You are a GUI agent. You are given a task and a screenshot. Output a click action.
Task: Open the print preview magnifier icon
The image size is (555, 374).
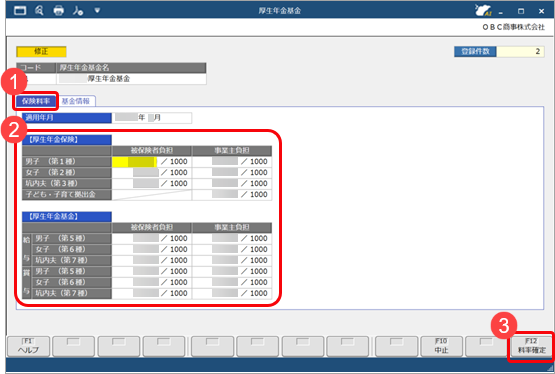tap(39, 11)
